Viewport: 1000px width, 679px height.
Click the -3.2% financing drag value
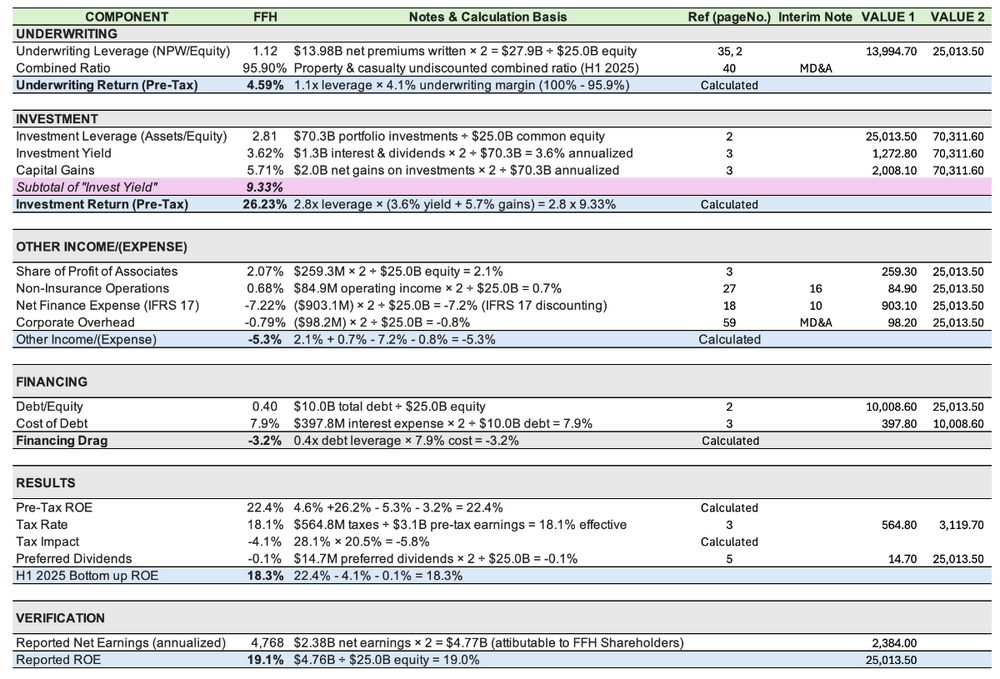point(265,441)
